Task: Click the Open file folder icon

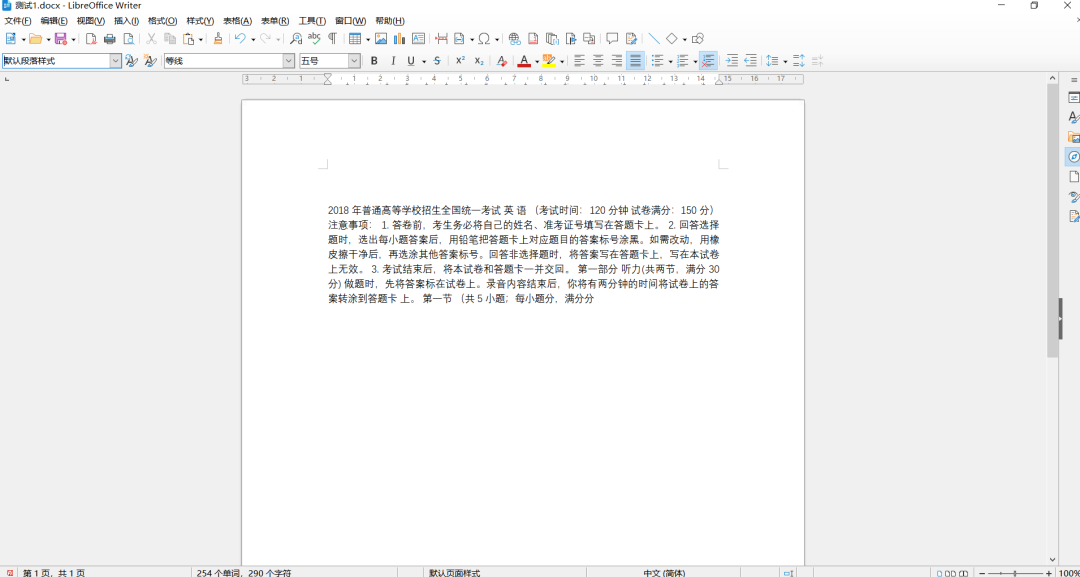Action: [x=35, y=39]
